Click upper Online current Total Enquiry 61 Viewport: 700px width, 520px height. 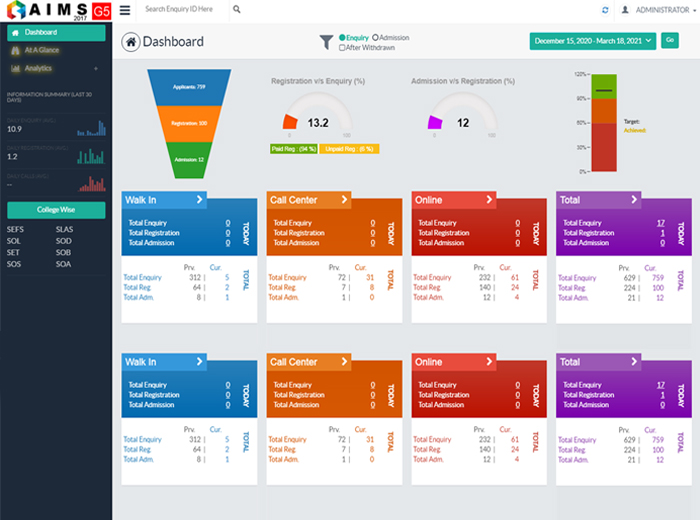(x=515, y=278)
